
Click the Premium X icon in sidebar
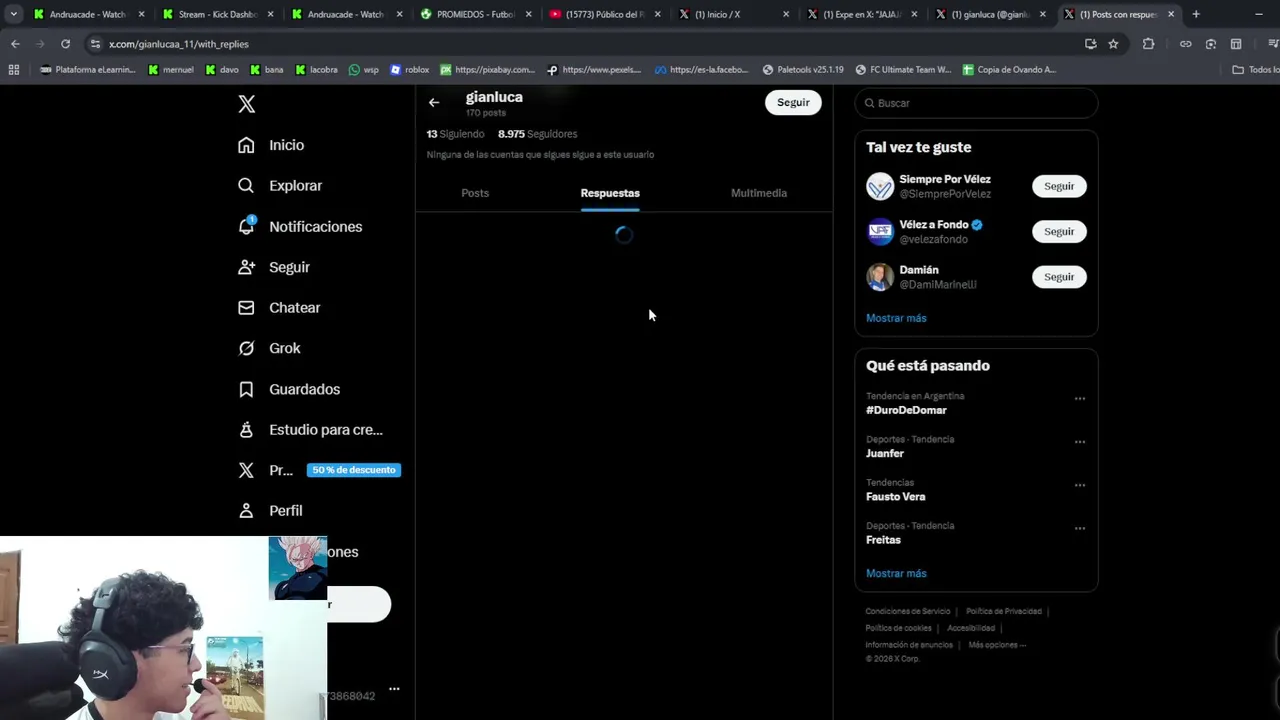click(246, 470)
